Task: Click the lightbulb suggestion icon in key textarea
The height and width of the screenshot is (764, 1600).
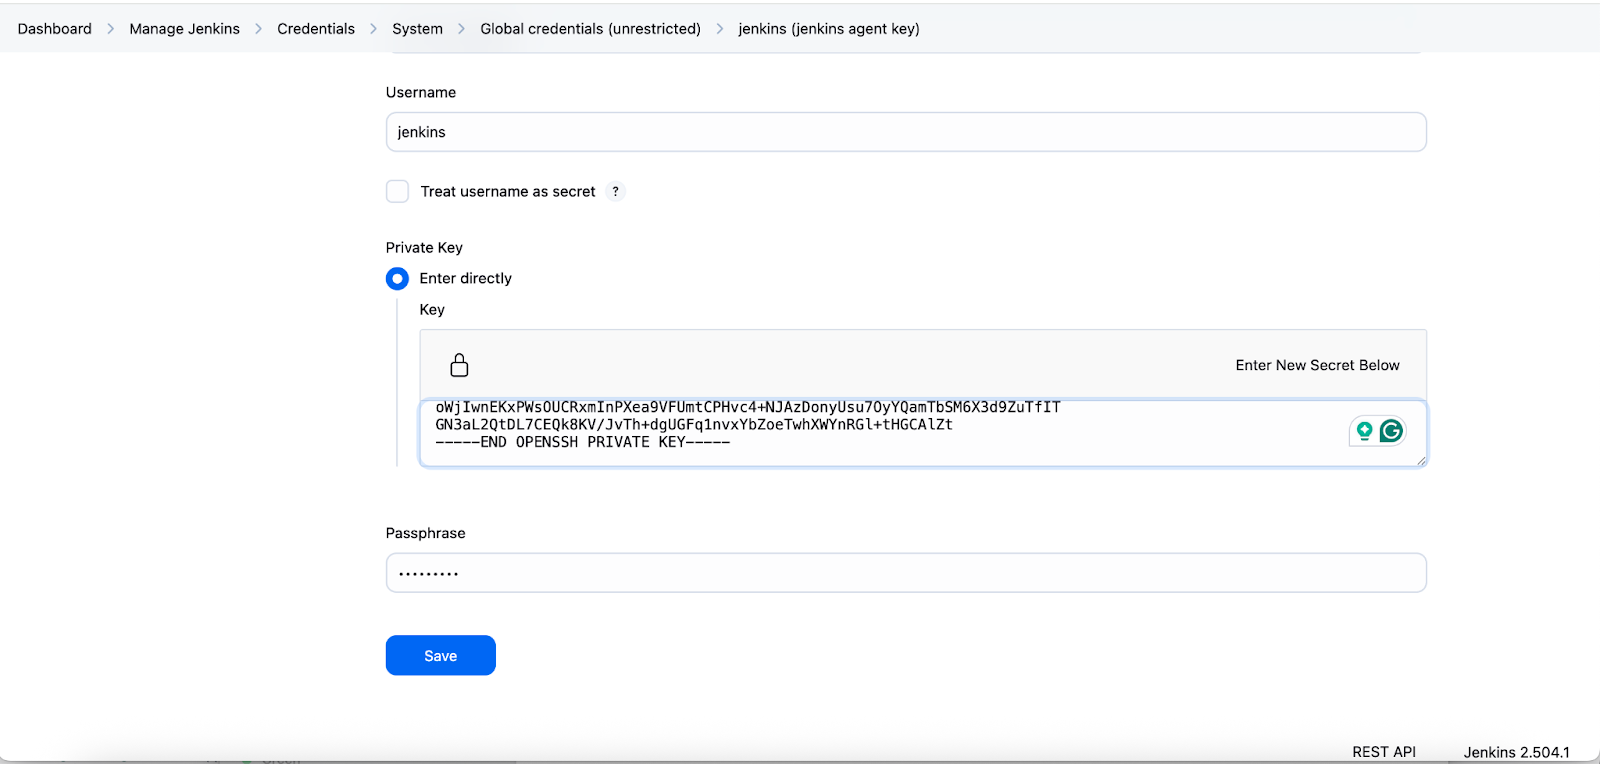Action: pos(1364,431)
